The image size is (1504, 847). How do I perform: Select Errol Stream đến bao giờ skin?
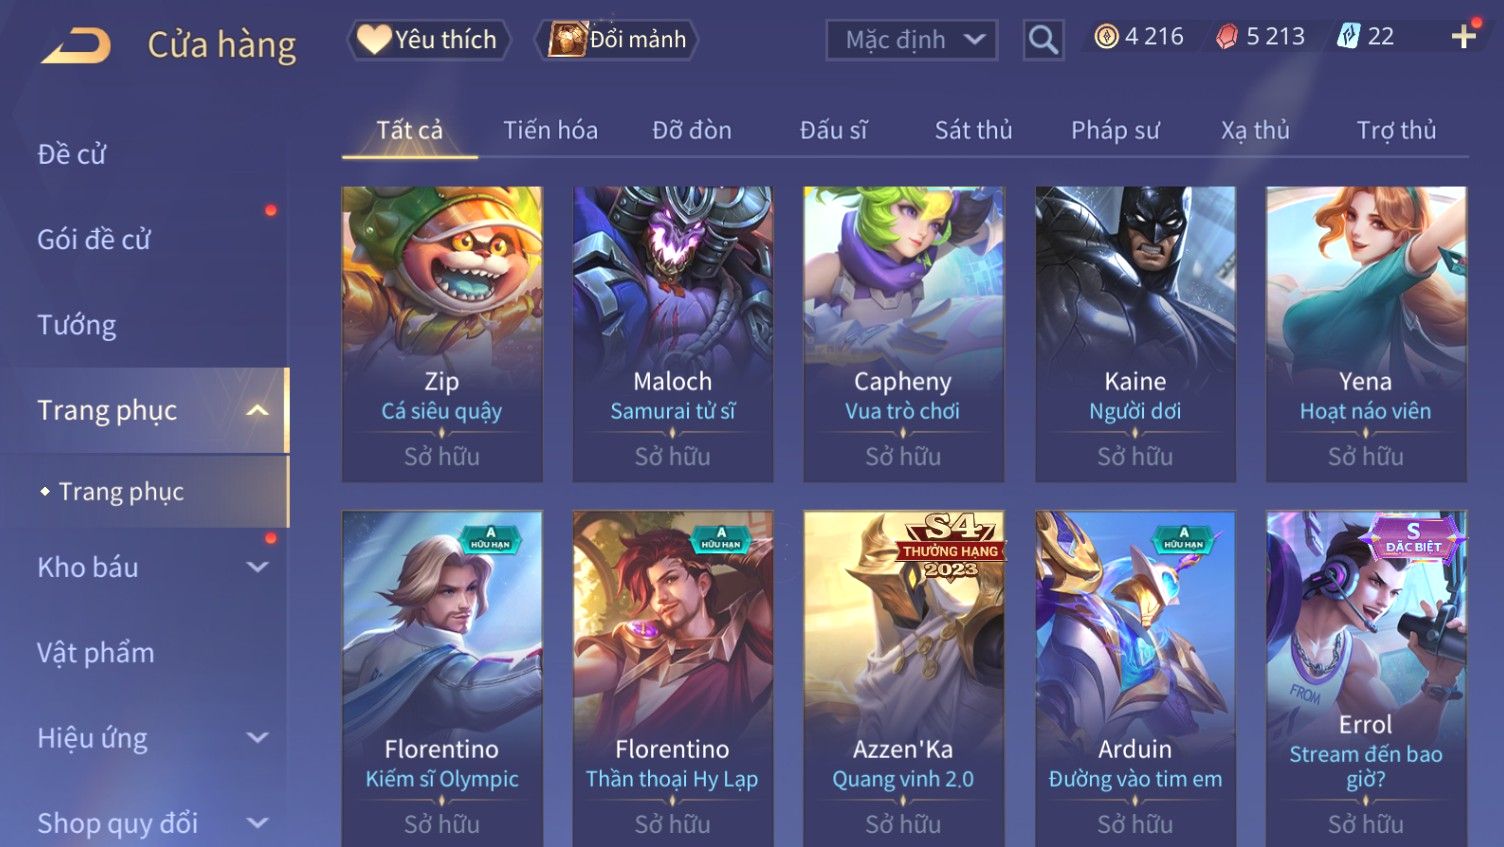coord(1366,678)
